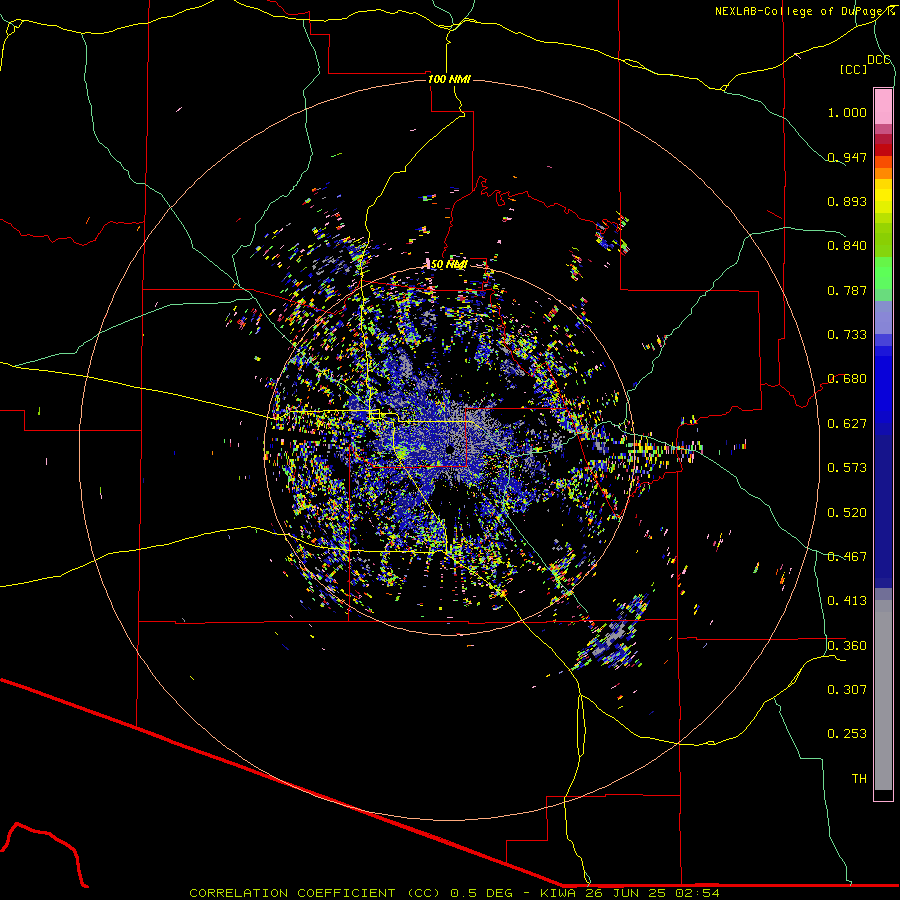The width and height of the screenshot is (900, 900).
Task: Select the 0.733 scale value
Action: coord(847,335)
